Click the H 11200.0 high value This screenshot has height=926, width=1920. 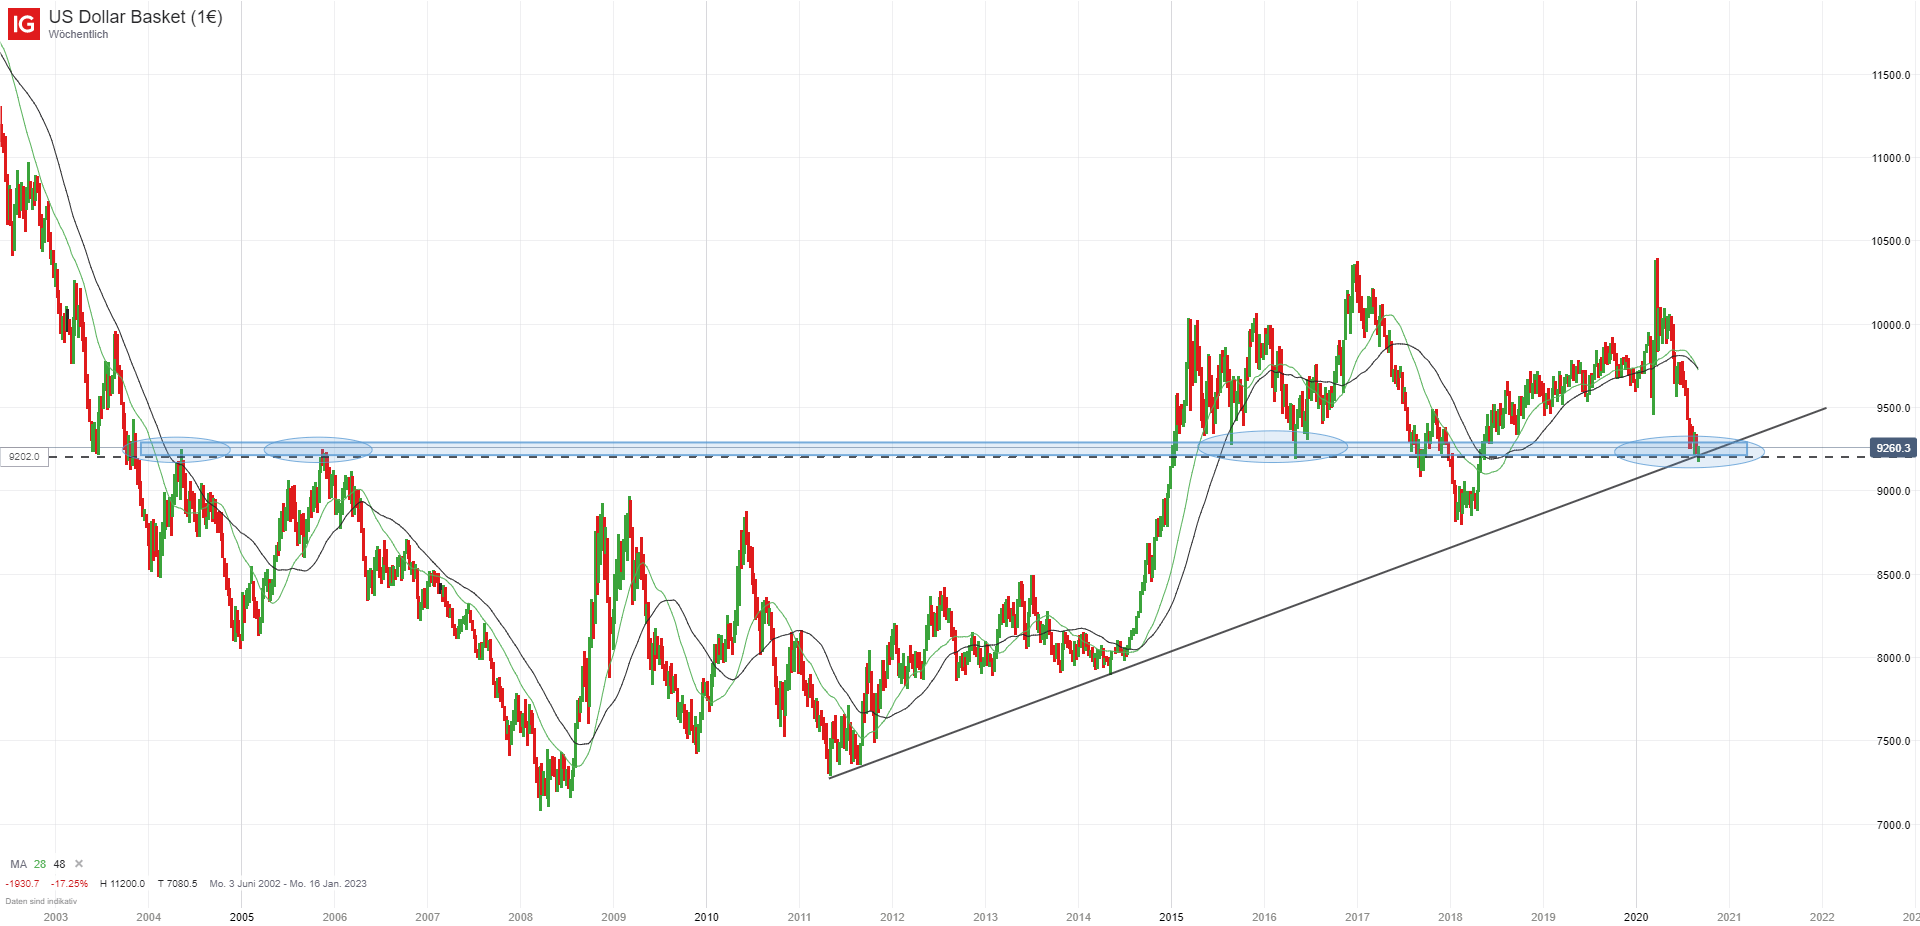[x=122, y=884]
